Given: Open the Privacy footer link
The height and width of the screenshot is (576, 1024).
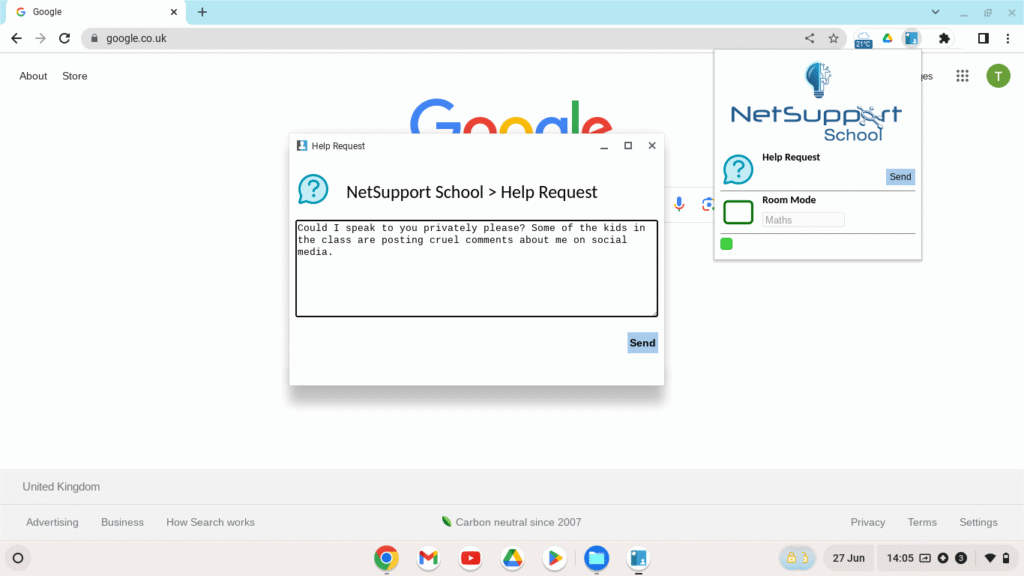Looking at the screenshot, I should (867, 522).
